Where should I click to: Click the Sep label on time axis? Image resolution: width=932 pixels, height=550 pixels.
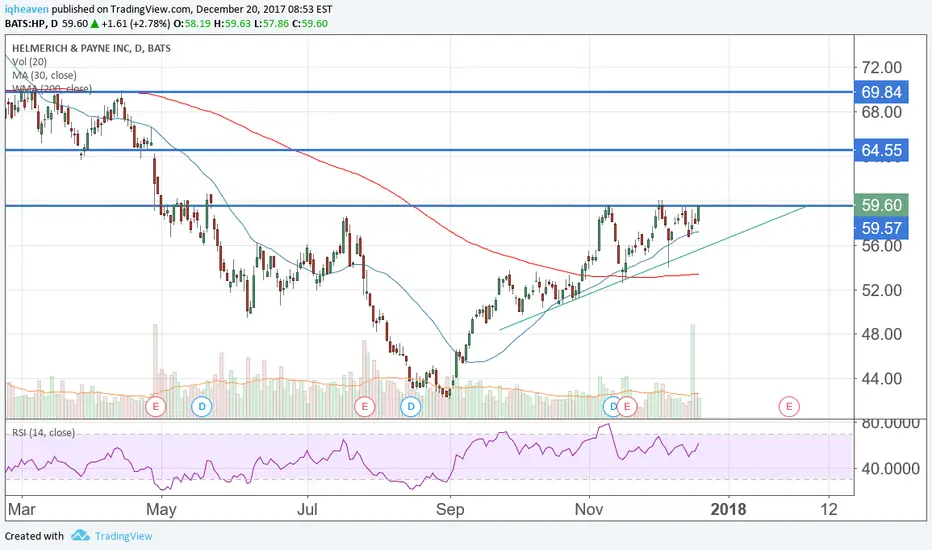coord(450,510)
